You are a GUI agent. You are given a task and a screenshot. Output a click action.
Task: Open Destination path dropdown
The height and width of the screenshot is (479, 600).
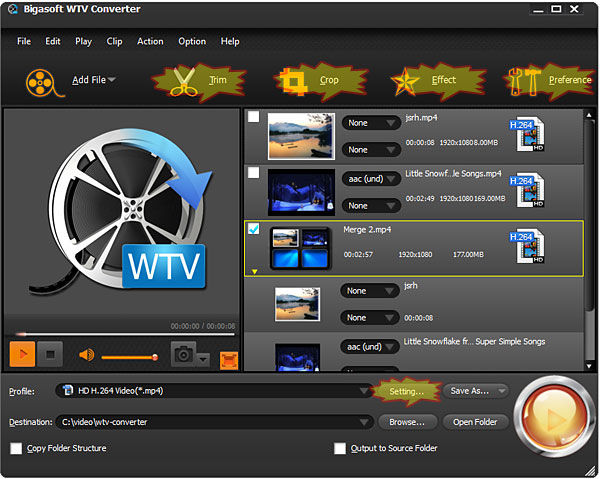(x=214, y=422)
